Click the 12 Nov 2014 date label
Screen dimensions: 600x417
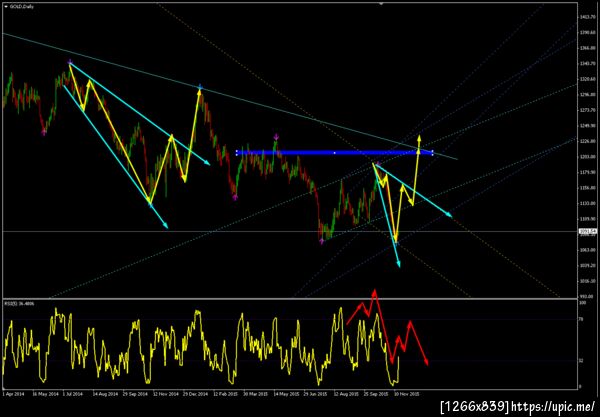pyautogui.click(x=165, y=394)
